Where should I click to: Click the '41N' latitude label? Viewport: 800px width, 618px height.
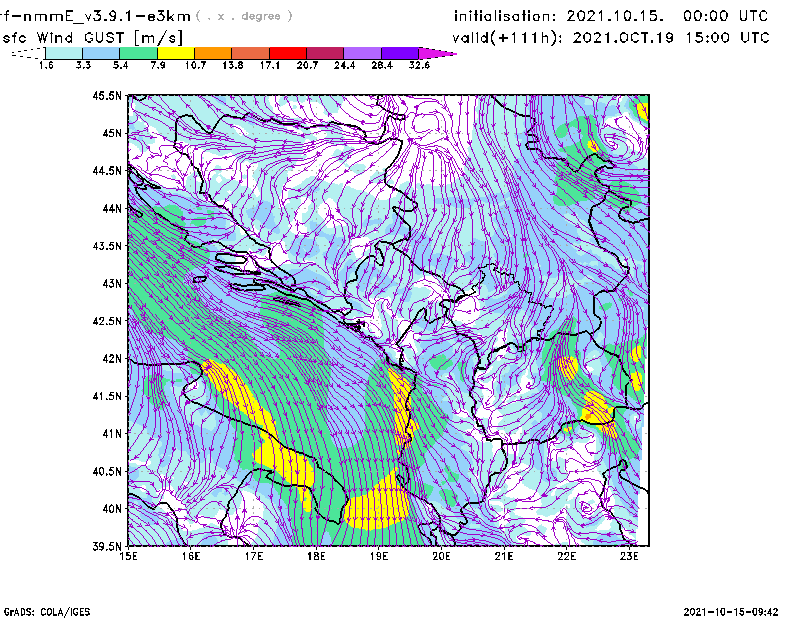(x=112, y=434)
